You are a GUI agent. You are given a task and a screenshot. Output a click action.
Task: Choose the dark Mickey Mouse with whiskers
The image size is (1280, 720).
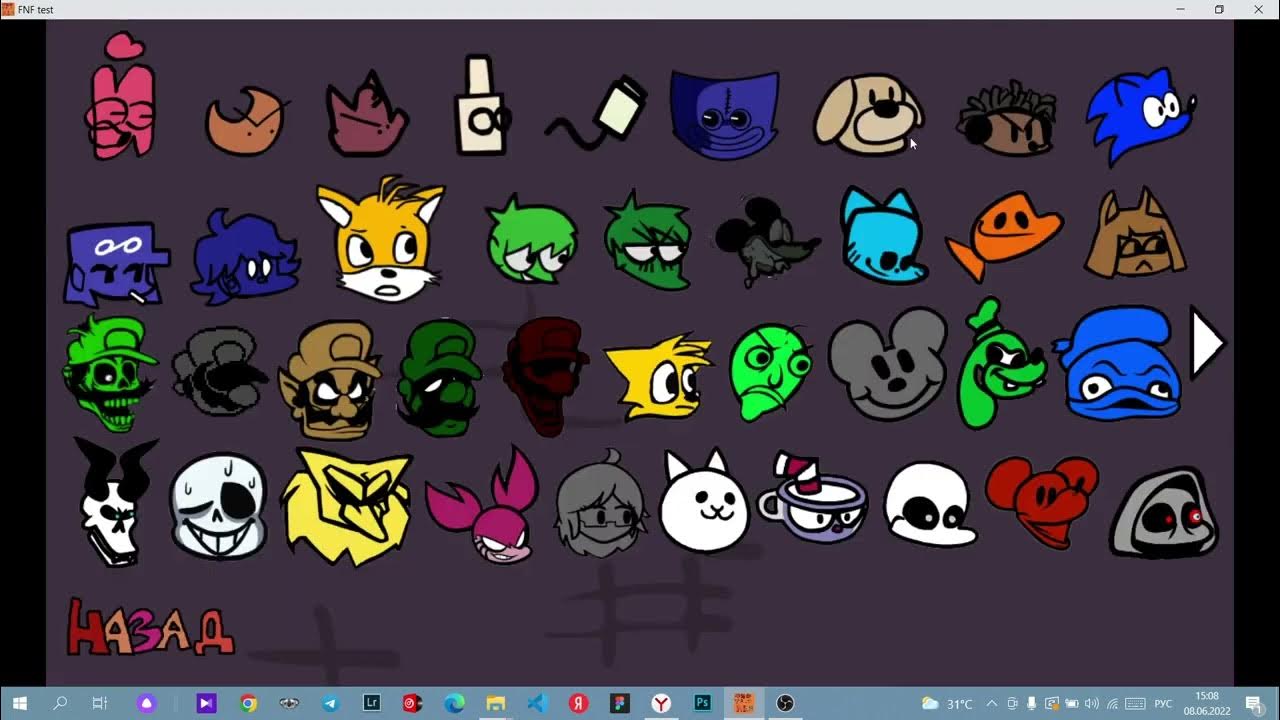766,240
